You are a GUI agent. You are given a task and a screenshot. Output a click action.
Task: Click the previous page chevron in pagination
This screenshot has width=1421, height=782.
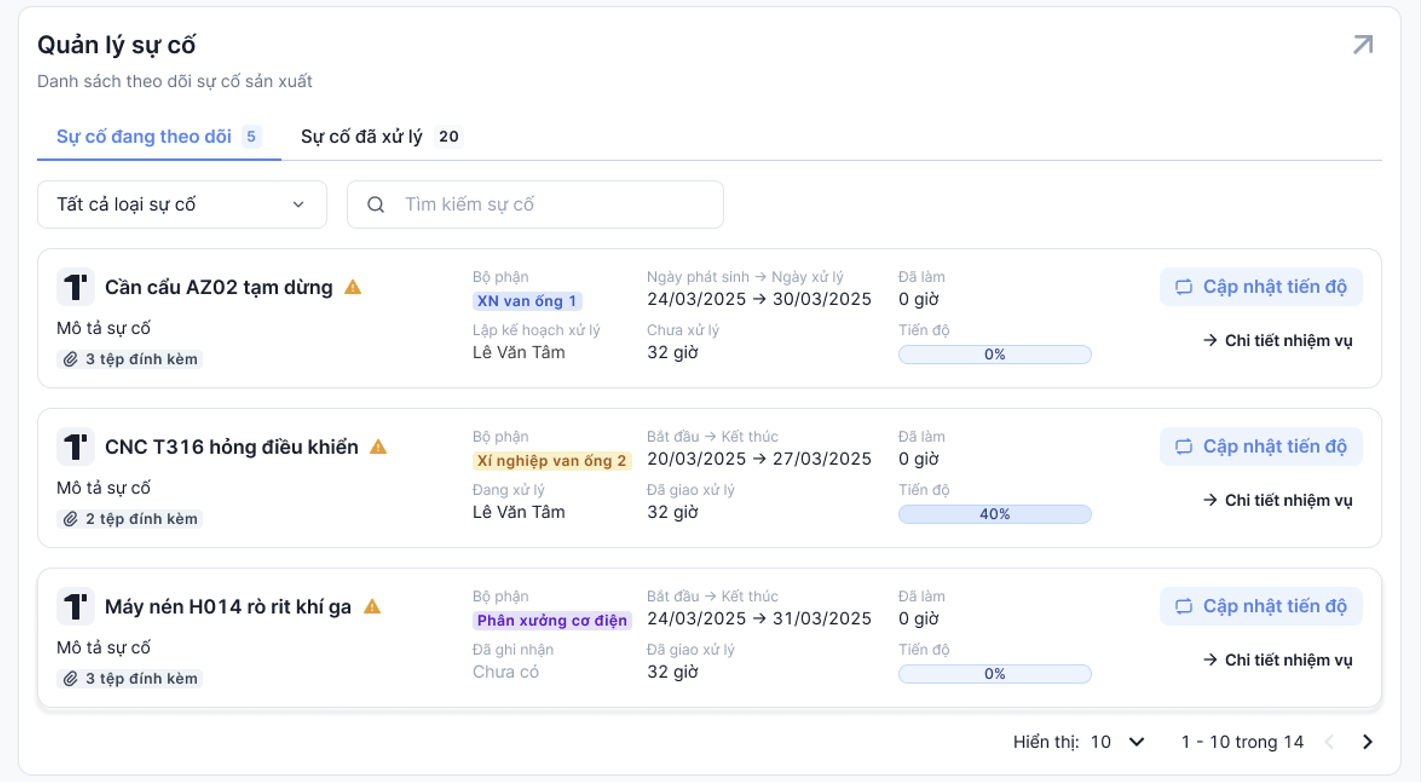click(1329, 742)
